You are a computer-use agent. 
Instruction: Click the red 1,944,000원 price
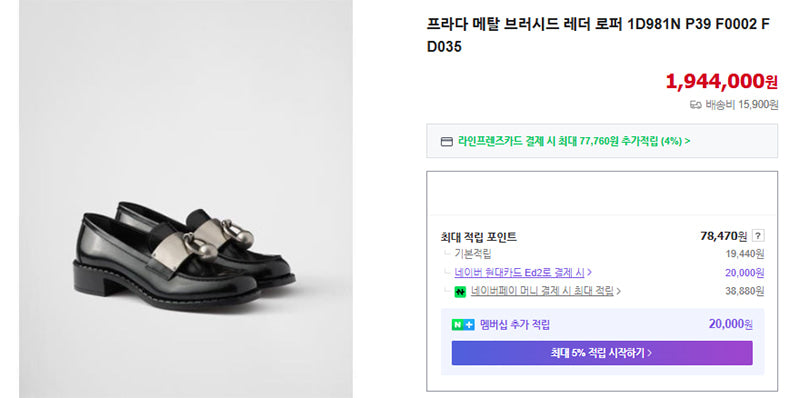click(721, 82)
